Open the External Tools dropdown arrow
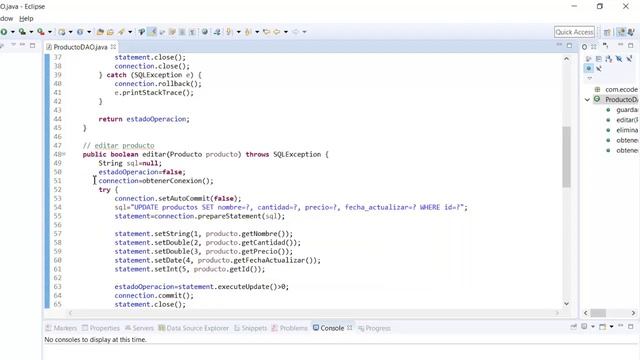640x360 pixels. 50,32
